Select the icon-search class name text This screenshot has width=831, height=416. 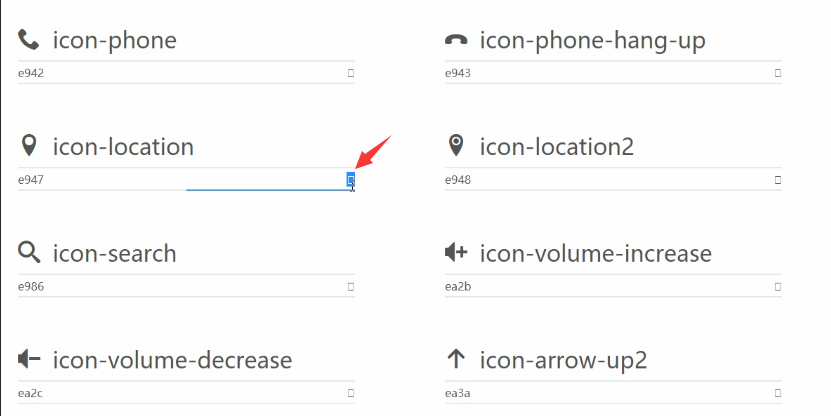pos(114,253)
